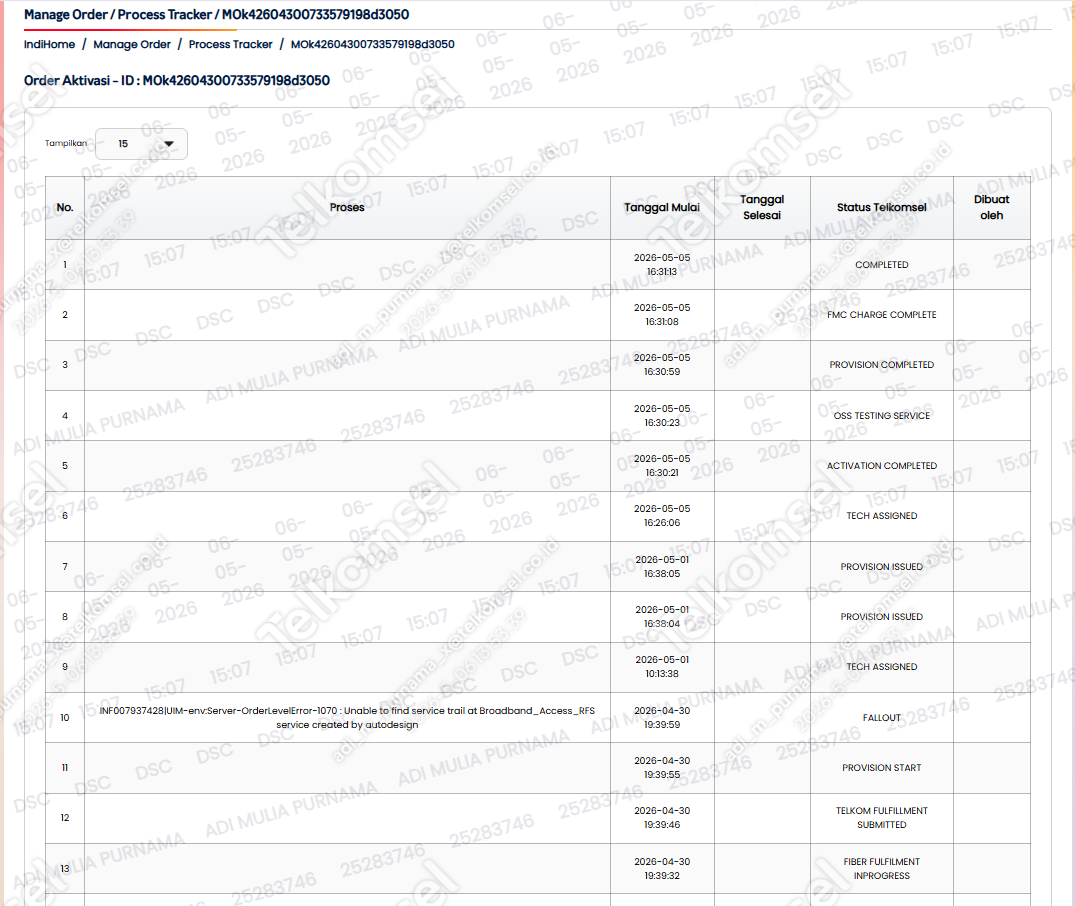The width and height of the screenshot is (1075, 906).
Task: Click date 2026-05-05 16:30:23
Action: point(662,416)
